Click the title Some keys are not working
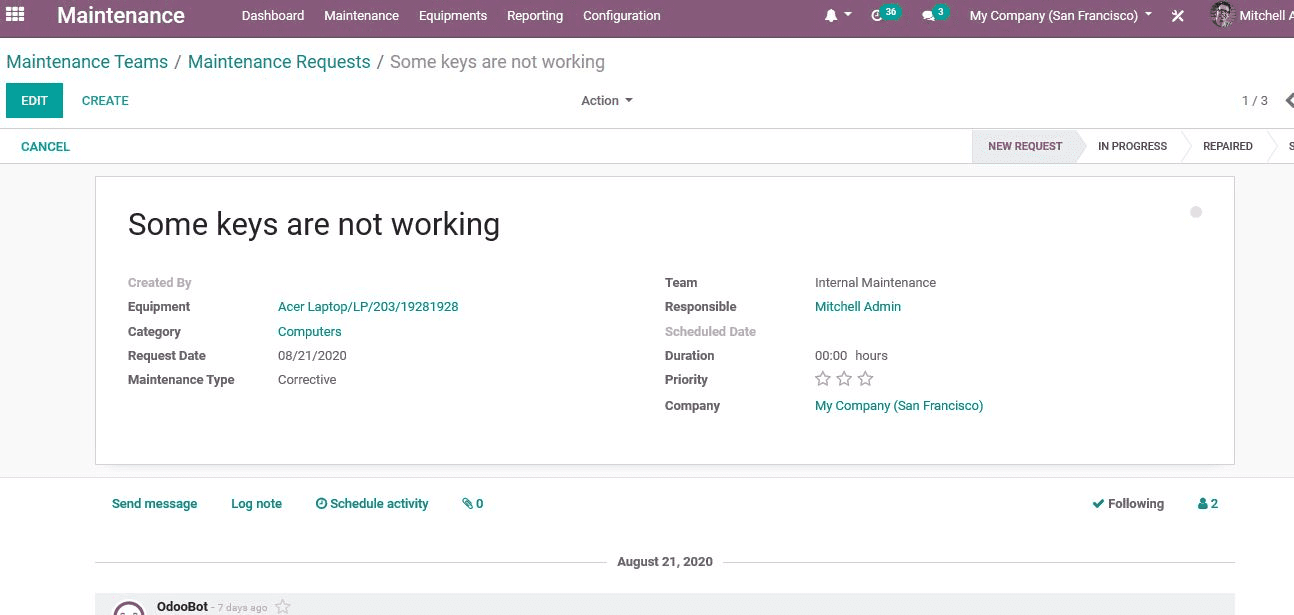The height and width of the screenshot is (615, 1294). 314,224
